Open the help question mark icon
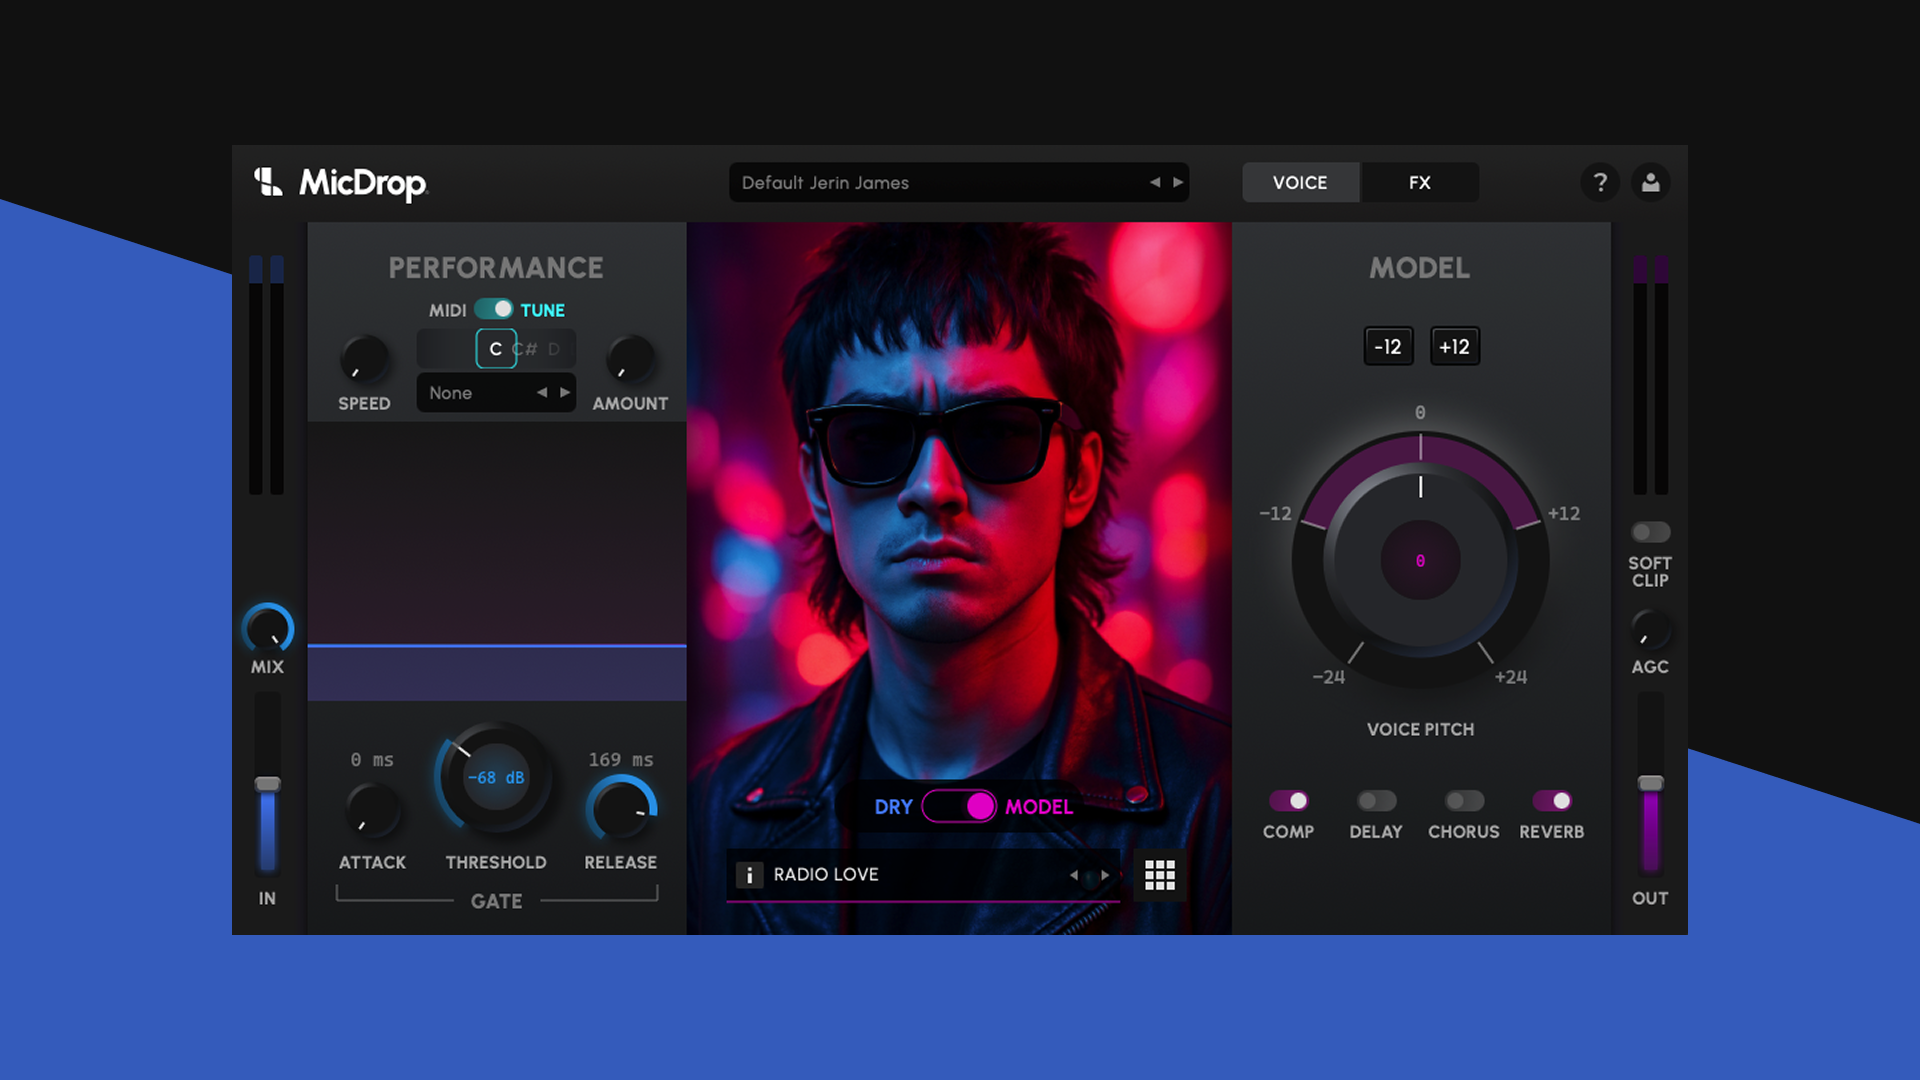The width and height of the screenshot is (1920, 1080). coord(1600,183)
